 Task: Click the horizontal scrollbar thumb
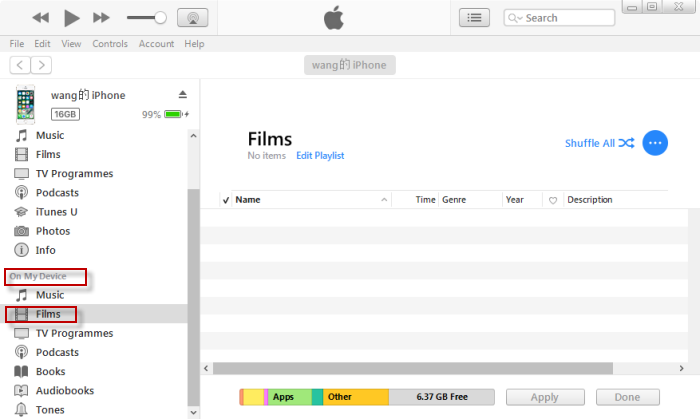[413, 368]
